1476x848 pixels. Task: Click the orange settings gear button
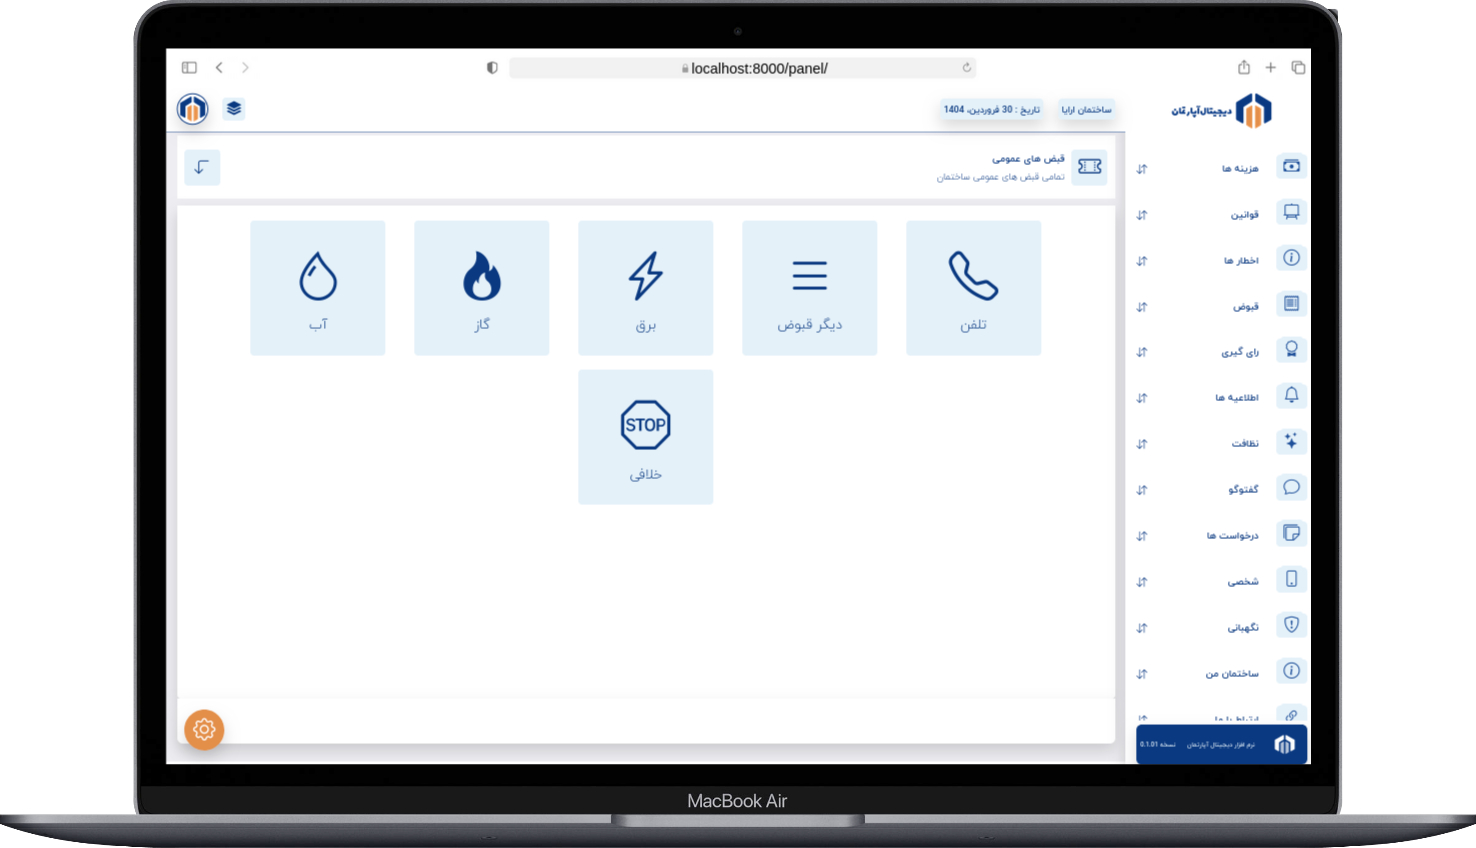click(204, 730)
